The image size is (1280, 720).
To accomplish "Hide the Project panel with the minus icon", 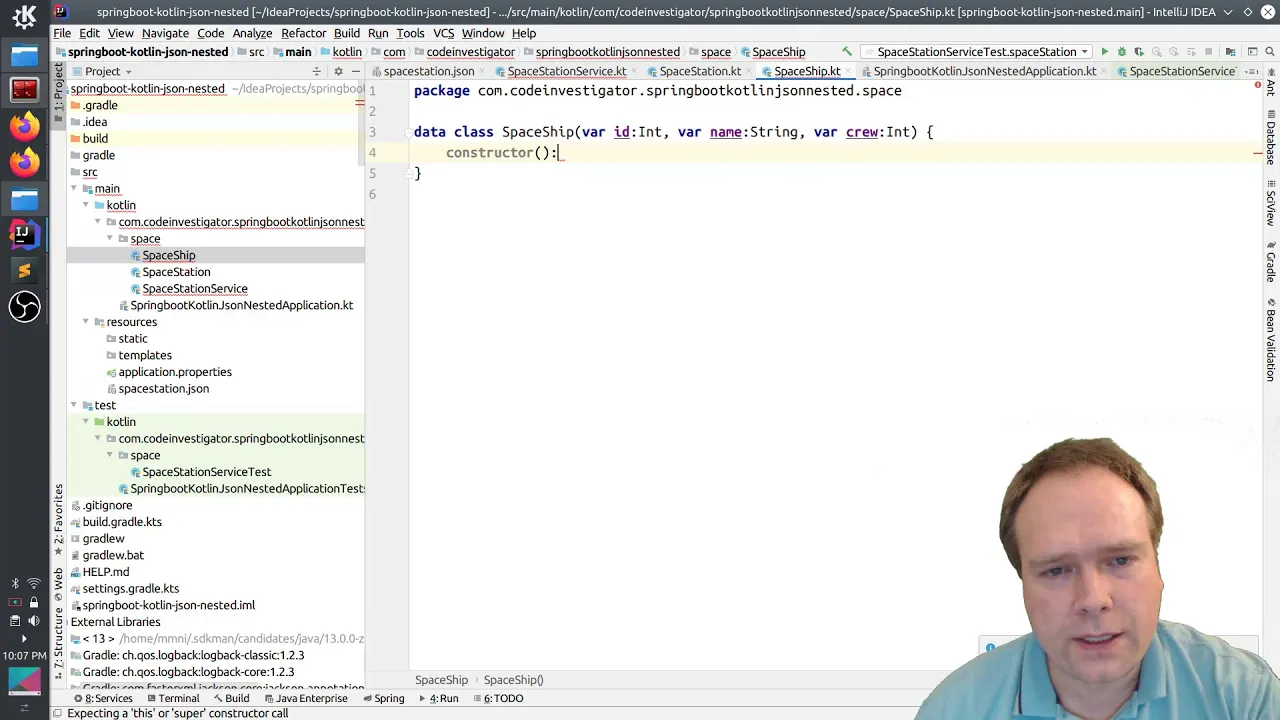I will click(355, 71).
